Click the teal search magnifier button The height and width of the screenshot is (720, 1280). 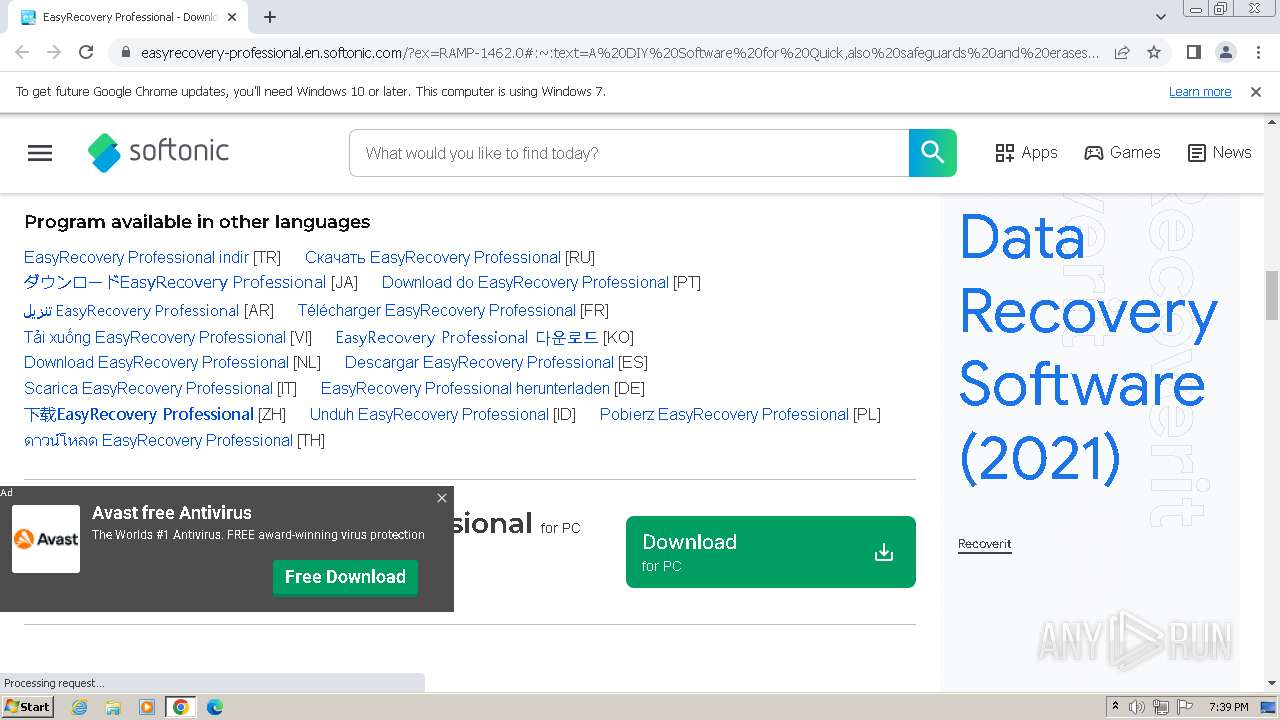point(933,153)
